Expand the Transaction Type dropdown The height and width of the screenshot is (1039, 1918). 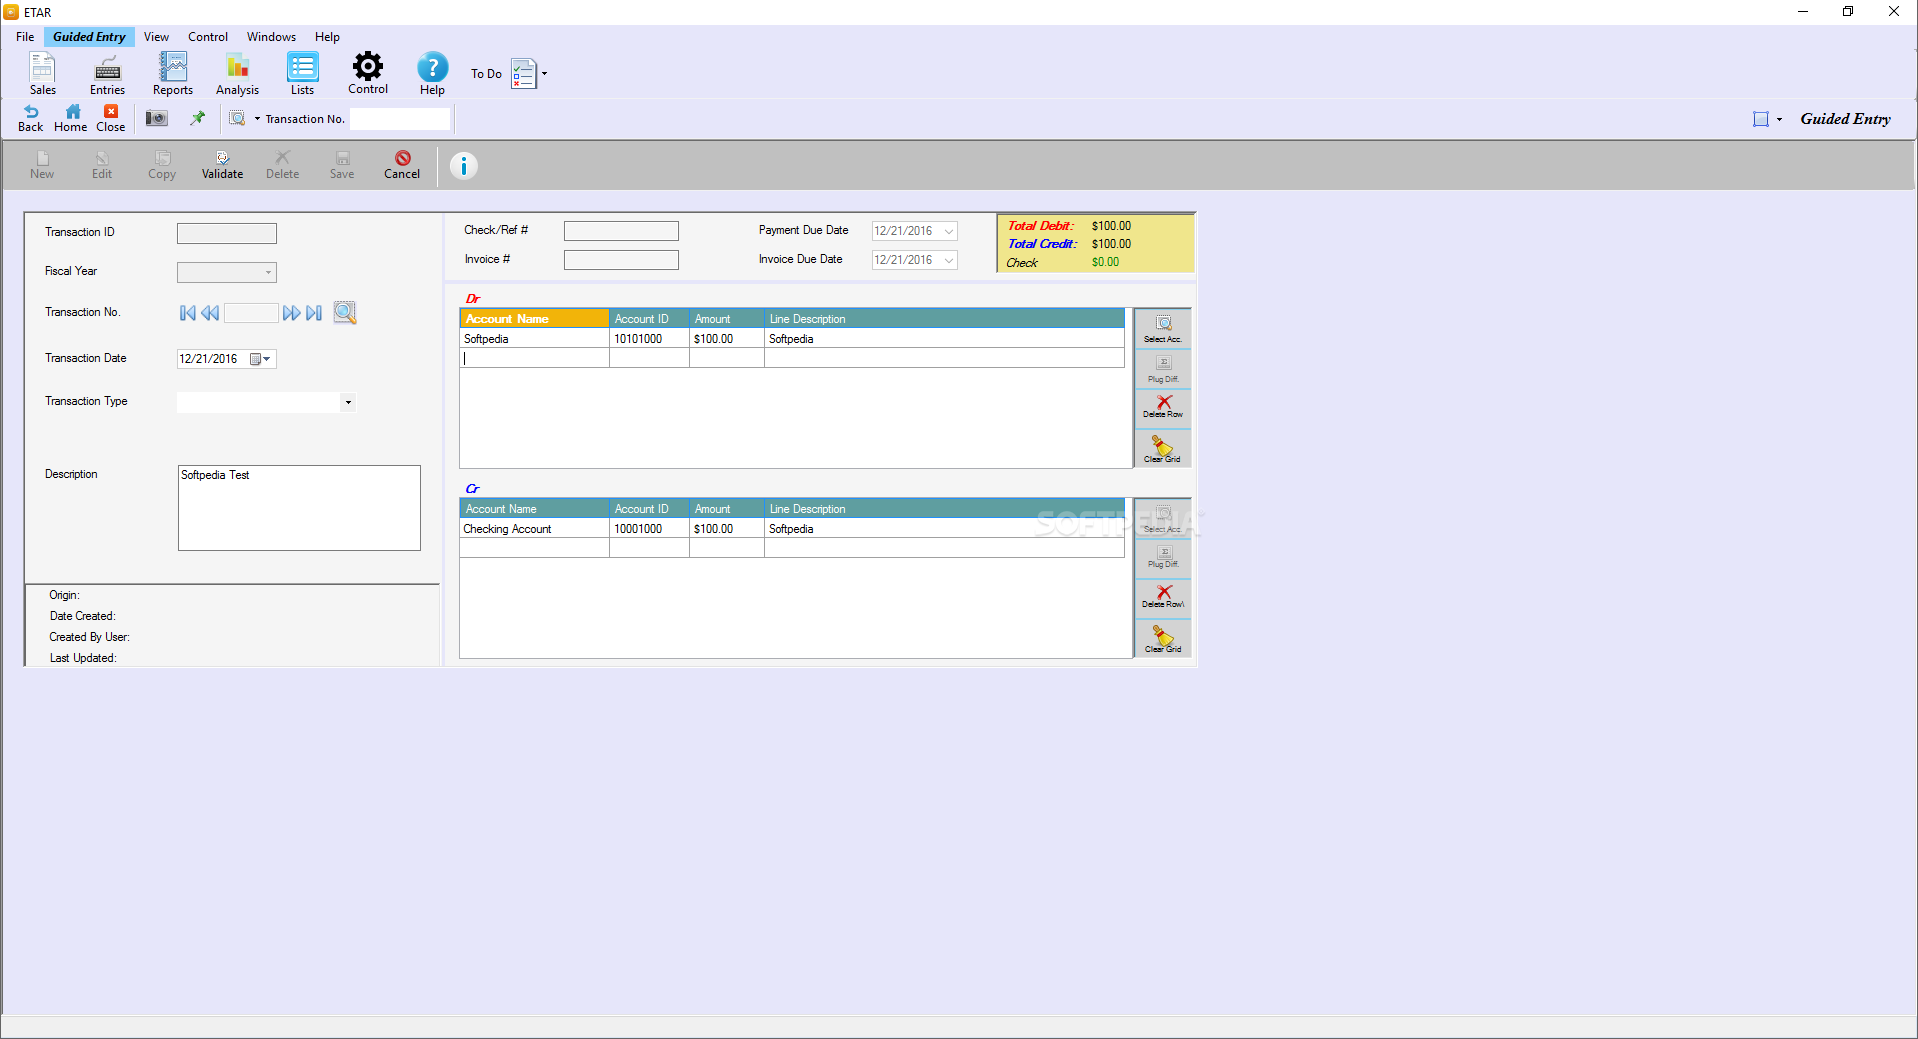coord(348,402)
